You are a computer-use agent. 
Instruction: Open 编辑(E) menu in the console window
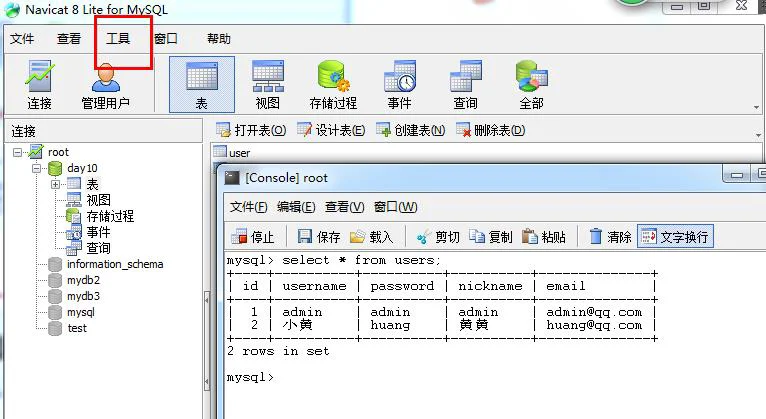click(x=296, y=207)
